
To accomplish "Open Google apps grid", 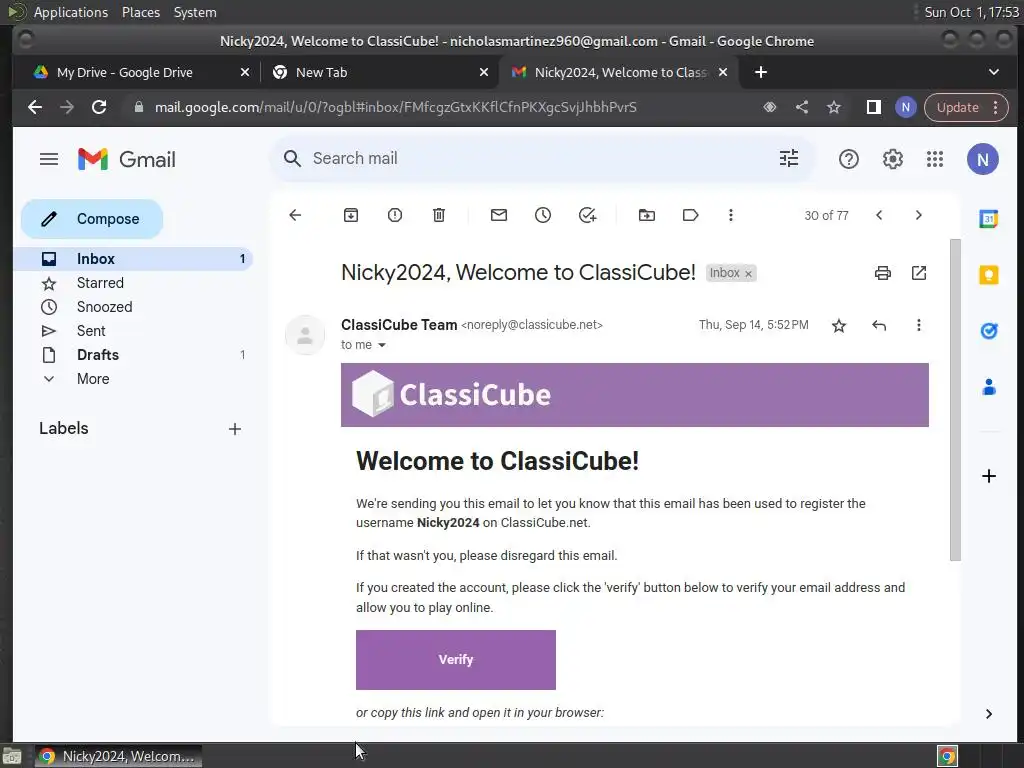I will [935, 159].
